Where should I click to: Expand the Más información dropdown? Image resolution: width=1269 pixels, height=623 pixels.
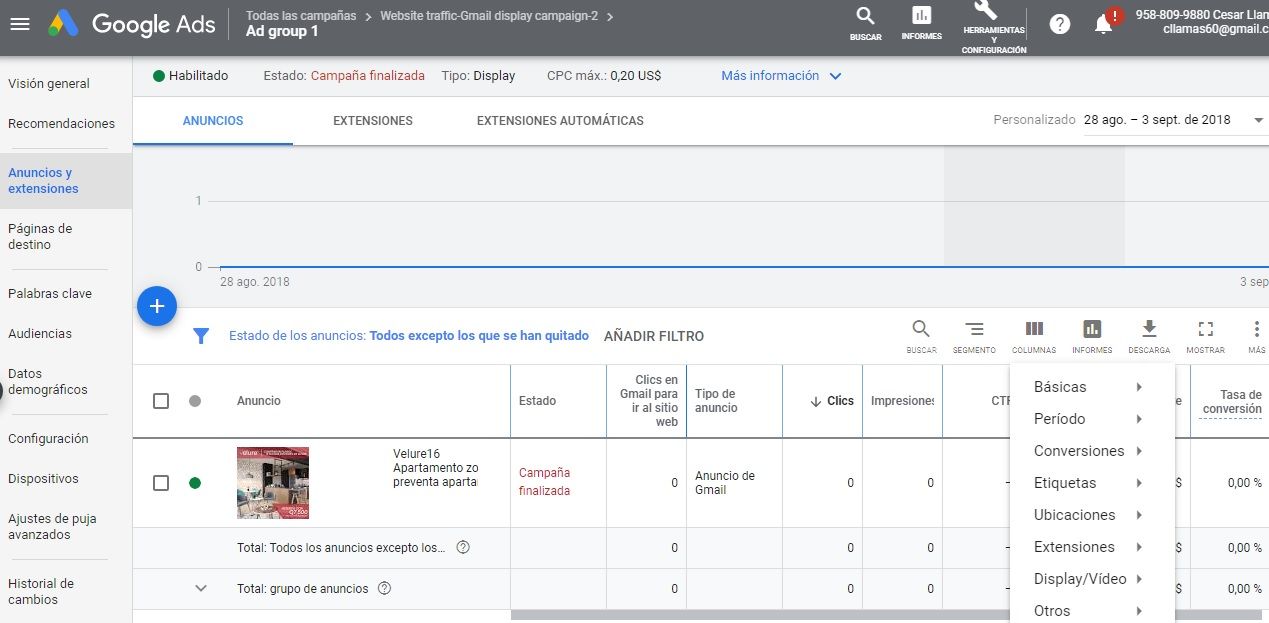(781, 76)
